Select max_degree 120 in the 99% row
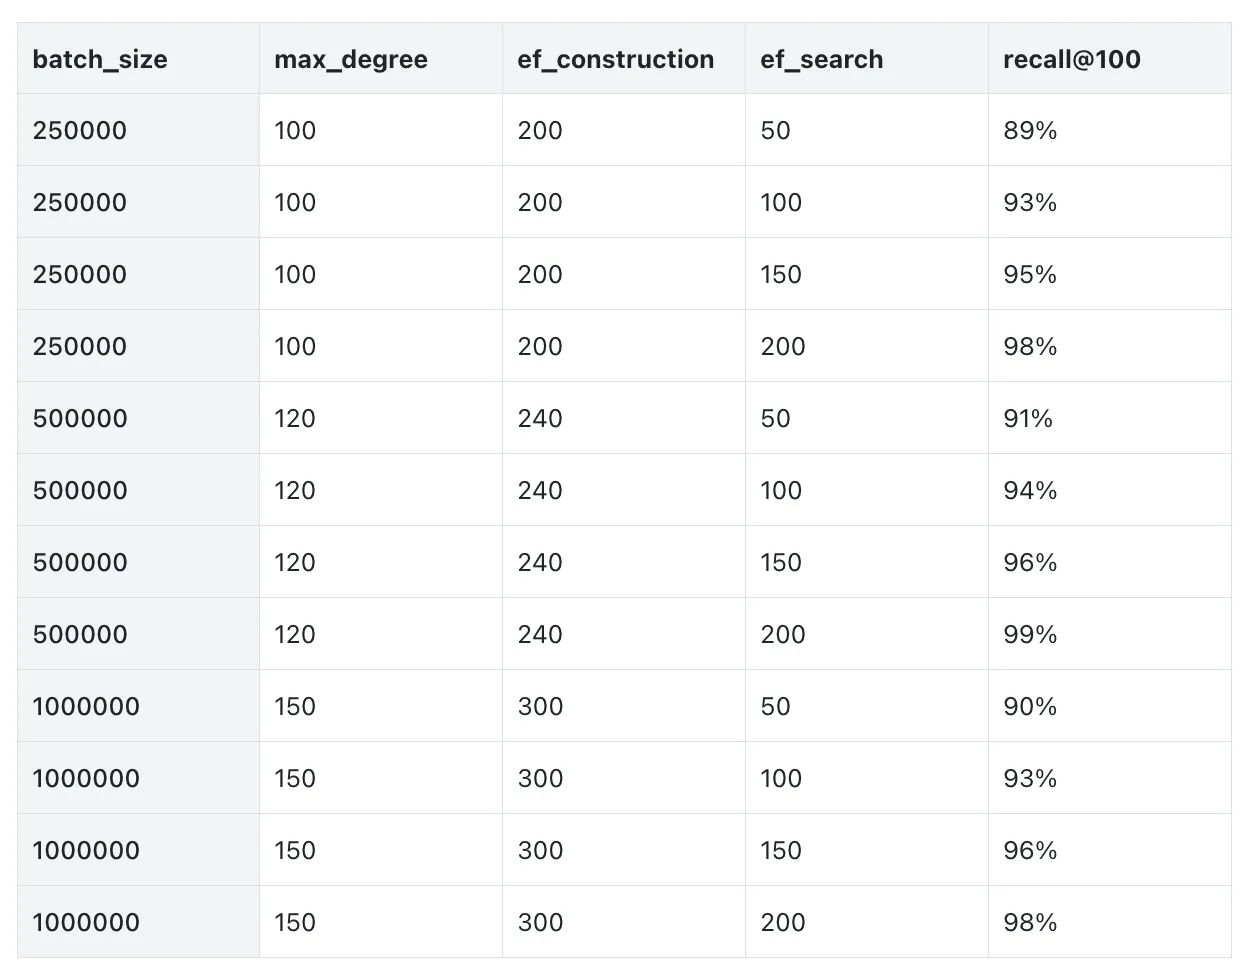 coord(295,635)
